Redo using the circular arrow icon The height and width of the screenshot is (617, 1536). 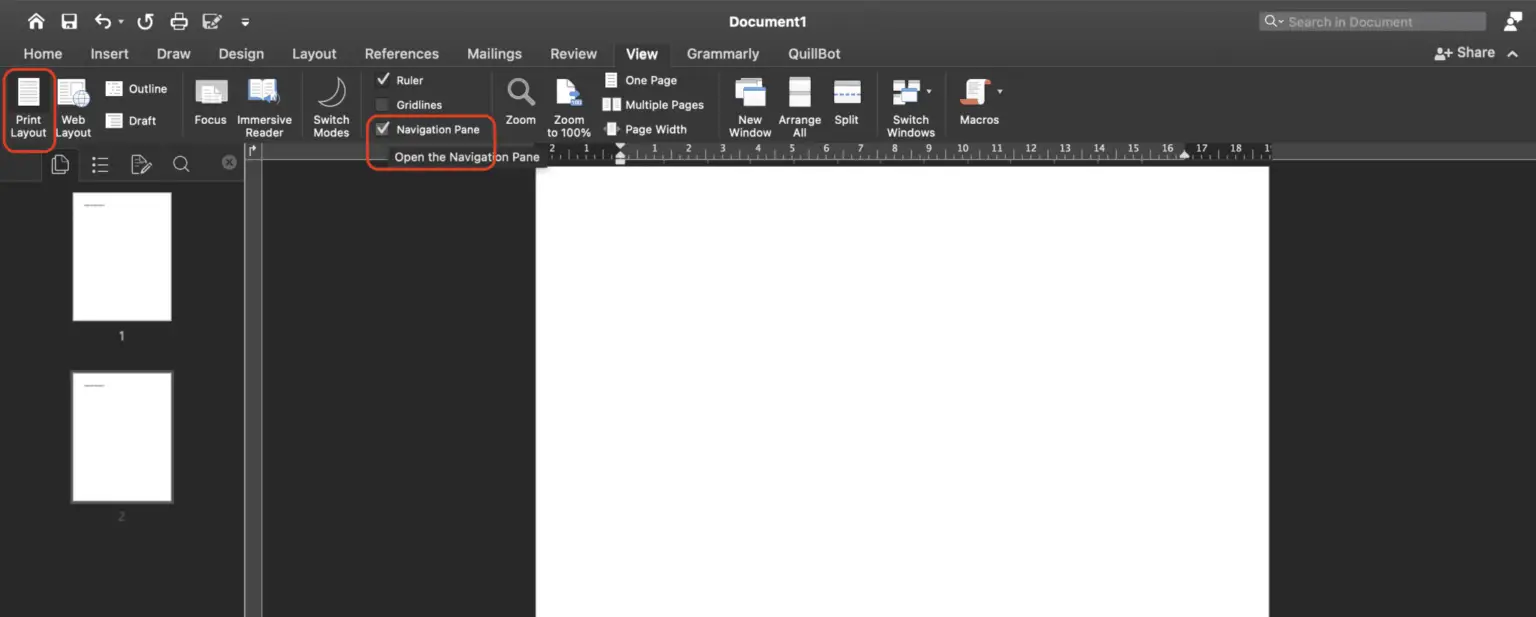click(146, 21)
